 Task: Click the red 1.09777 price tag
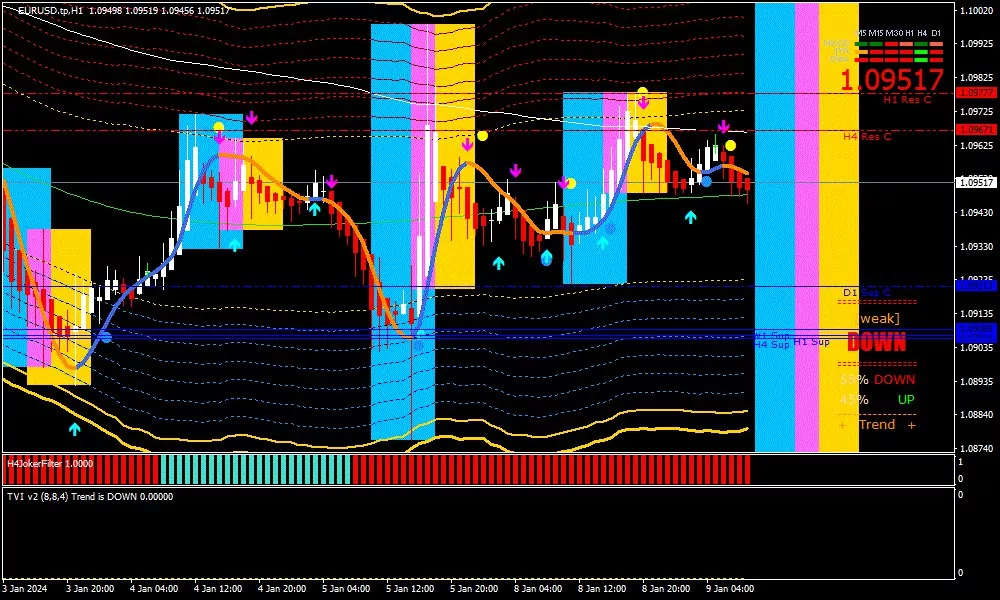tap(976, 93)
